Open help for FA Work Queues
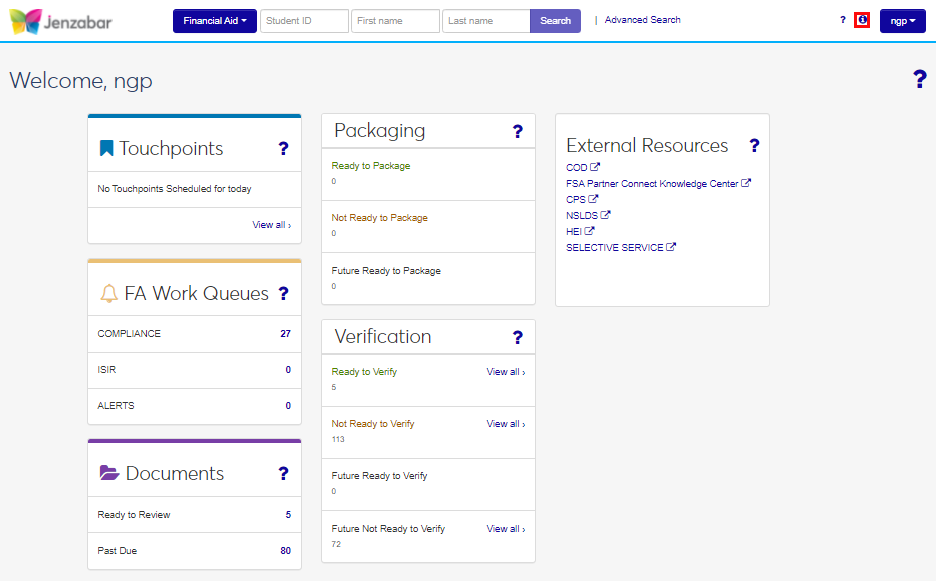This screenshot has height=581, width=936. coord(283,294)
